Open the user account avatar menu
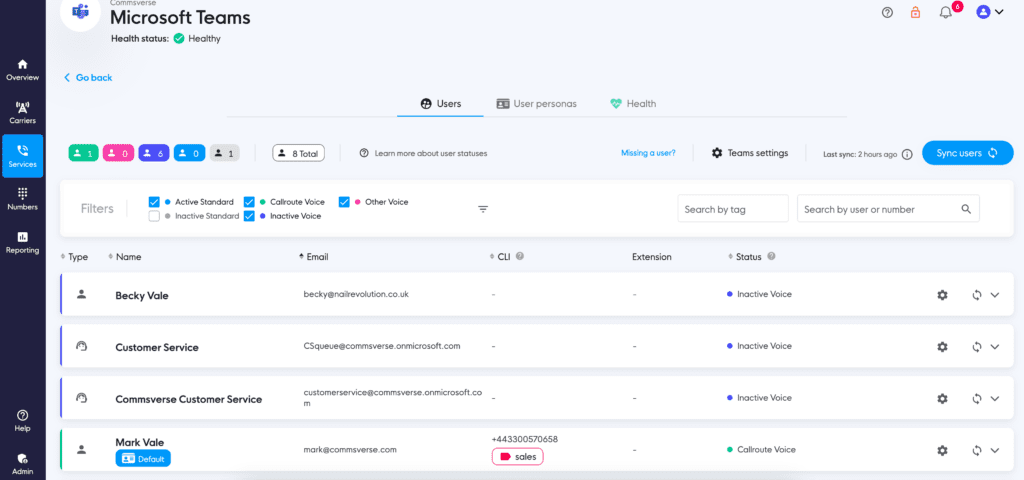 pyautogui.click(x=989, y=12)
